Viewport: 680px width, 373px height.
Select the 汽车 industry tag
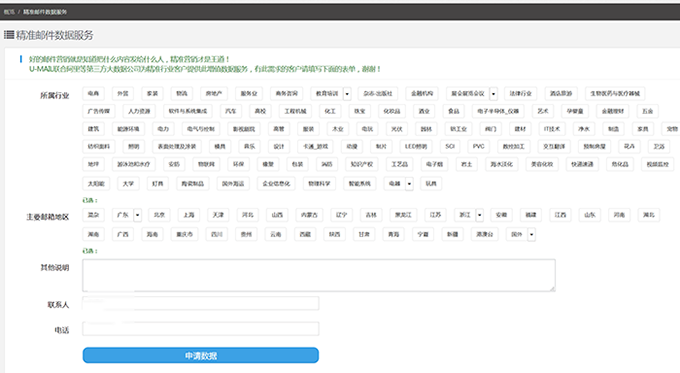pos(231,111)
